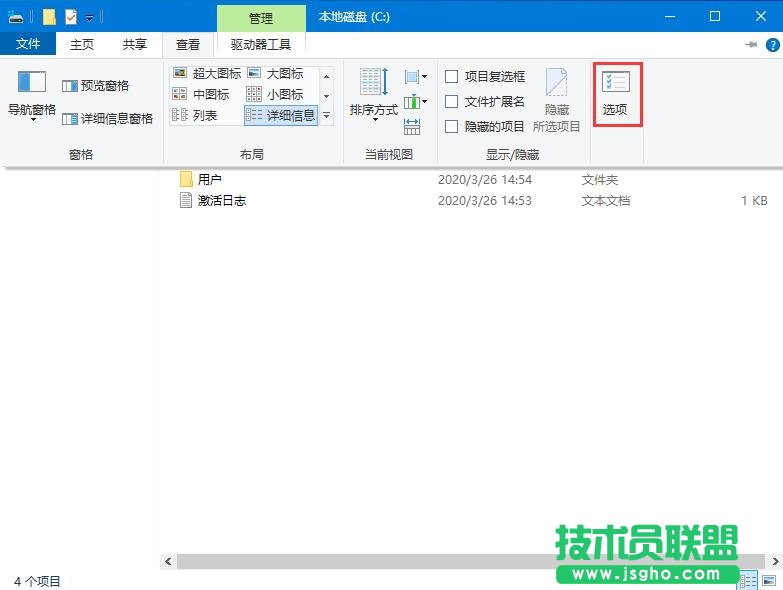Select the 激活日志 text file icon
This screenshot has height=590, width=783.
coord(186,200)
